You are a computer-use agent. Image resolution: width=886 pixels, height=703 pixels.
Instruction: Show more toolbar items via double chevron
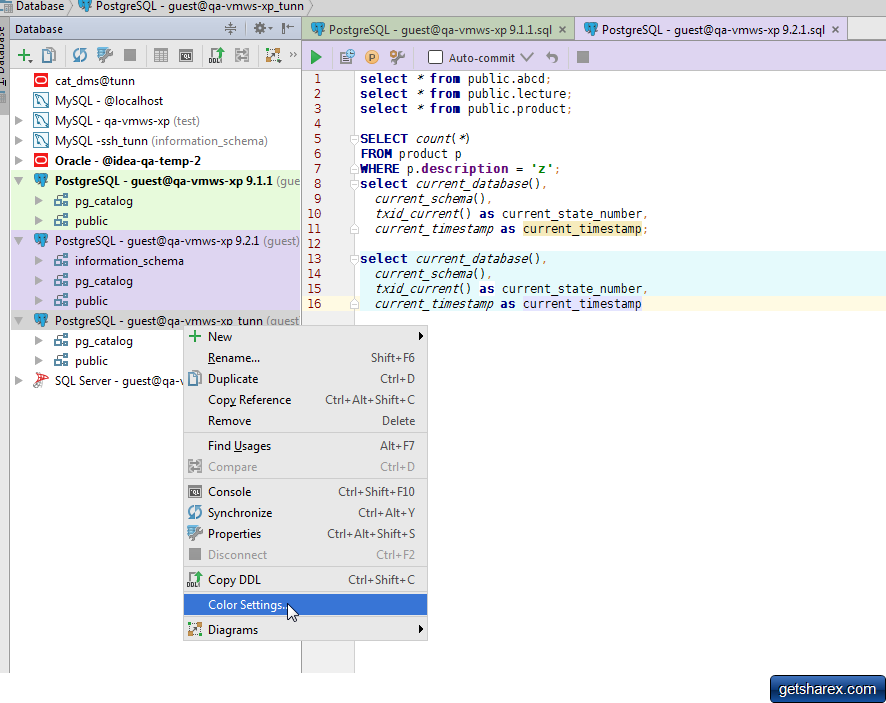293,55
